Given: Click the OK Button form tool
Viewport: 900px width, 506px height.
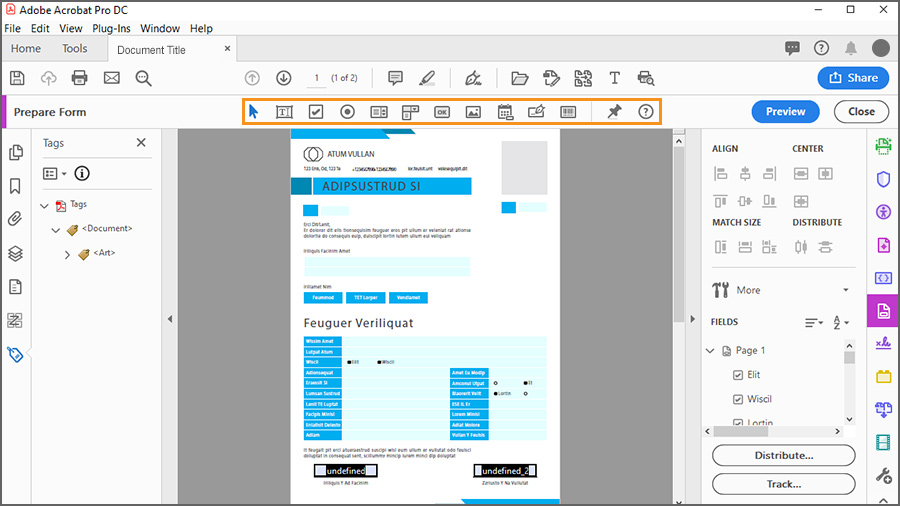Looking at the screenshot, I should point(442,112).
